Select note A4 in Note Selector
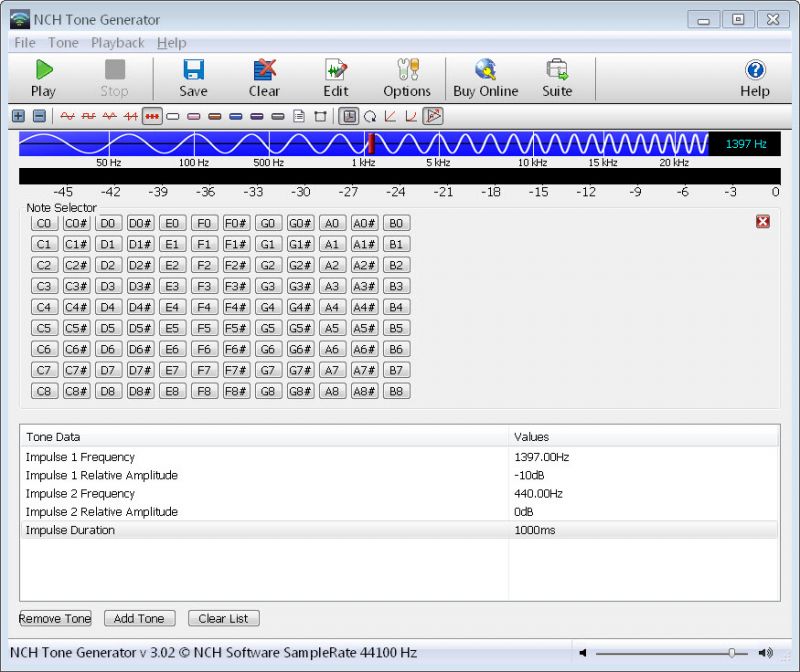Image resolution: width=800 pixels, height=672 pixels. [x=332, y=307]
